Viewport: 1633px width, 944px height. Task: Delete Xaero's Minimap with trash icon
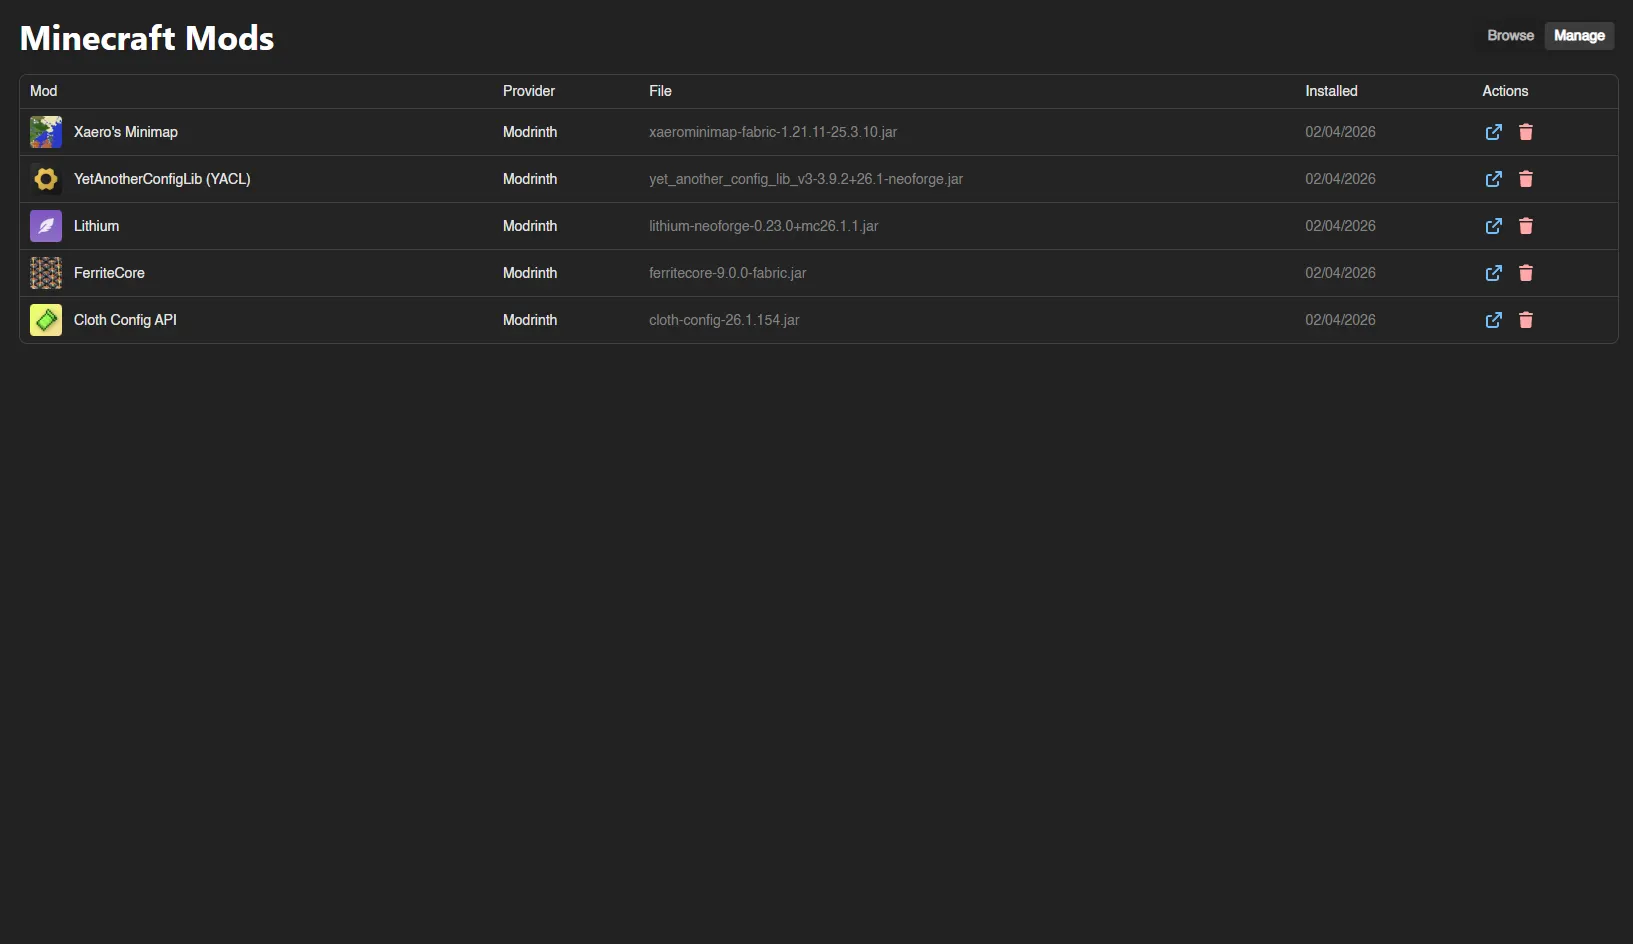[x=1526, y=132]
